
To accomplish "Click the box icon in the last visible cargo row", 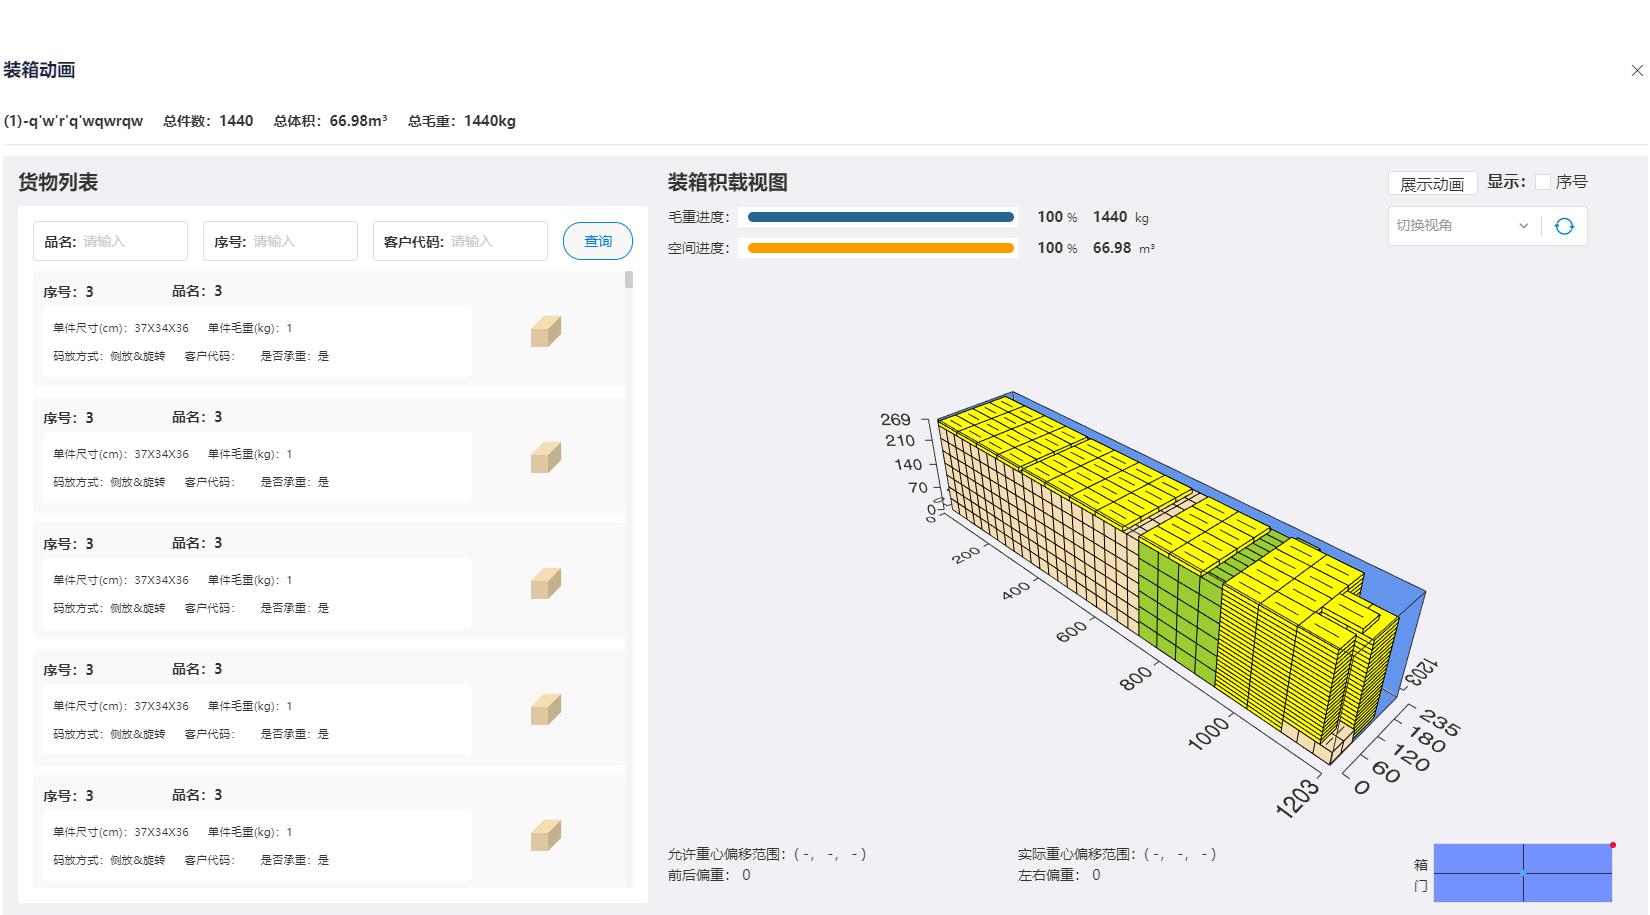I will pos(545,835).
